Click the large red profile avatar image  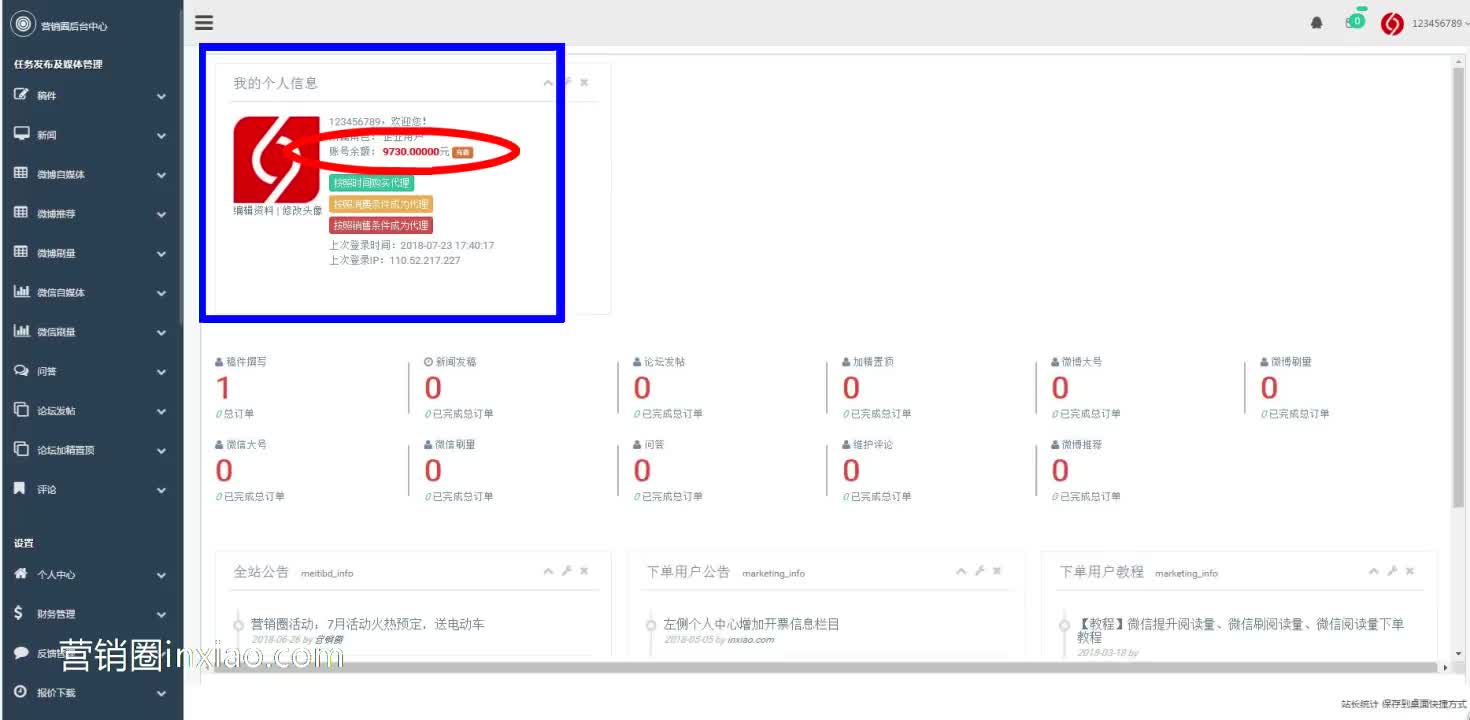point(277,160)
